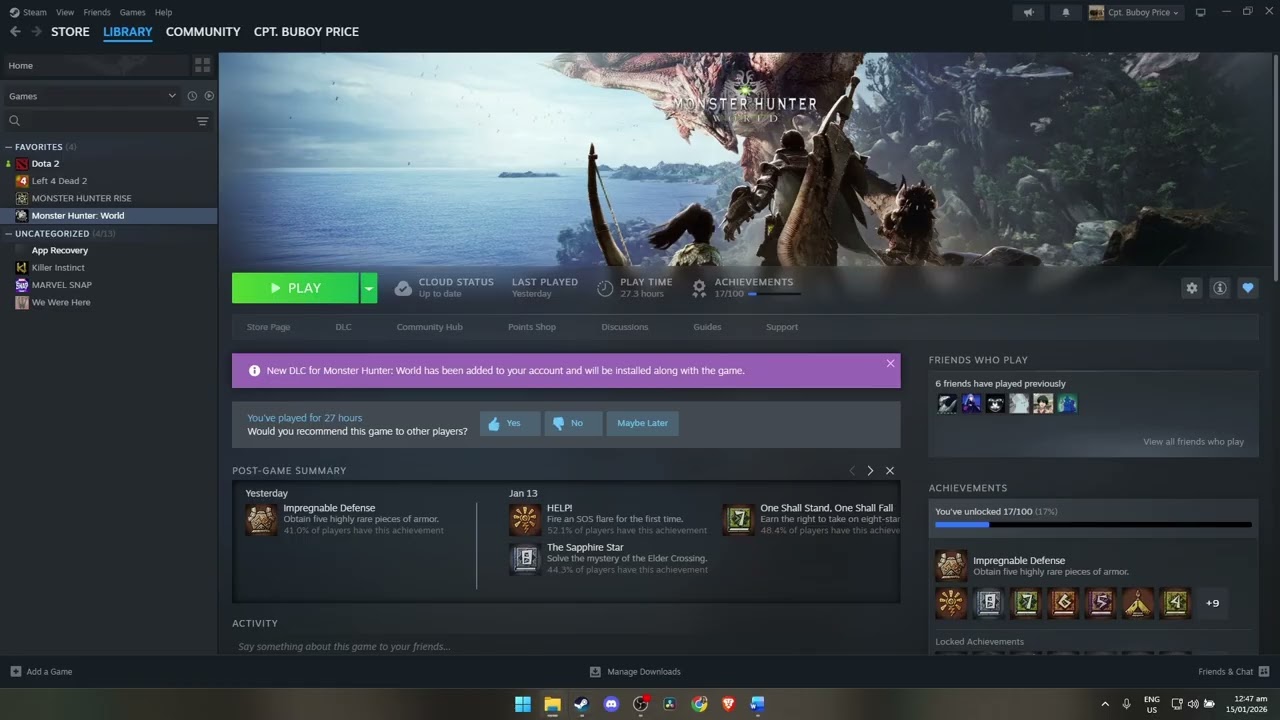Open the Help menu
This screenshot has height=720, width=1280.
coord(163,12)
